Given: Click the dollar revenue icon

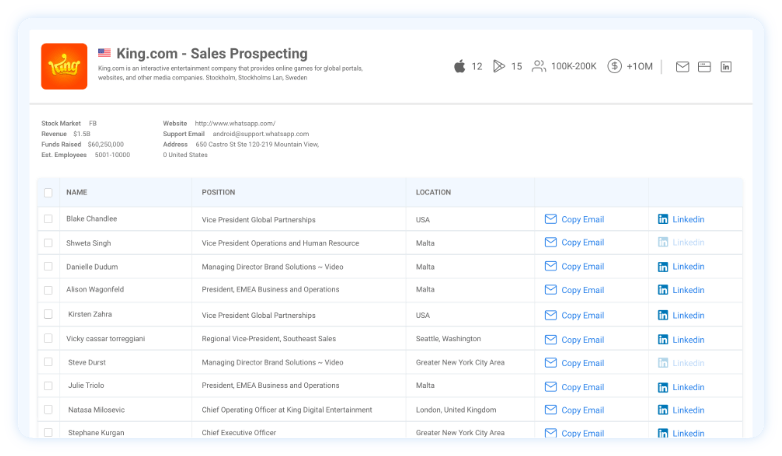Looking at the screenshot, I should [614, 66].
